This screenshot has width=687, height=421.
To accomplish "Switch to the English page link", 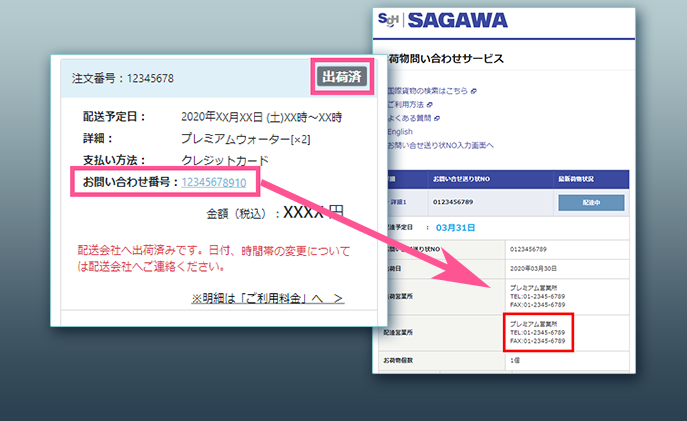I will (399, 131).
